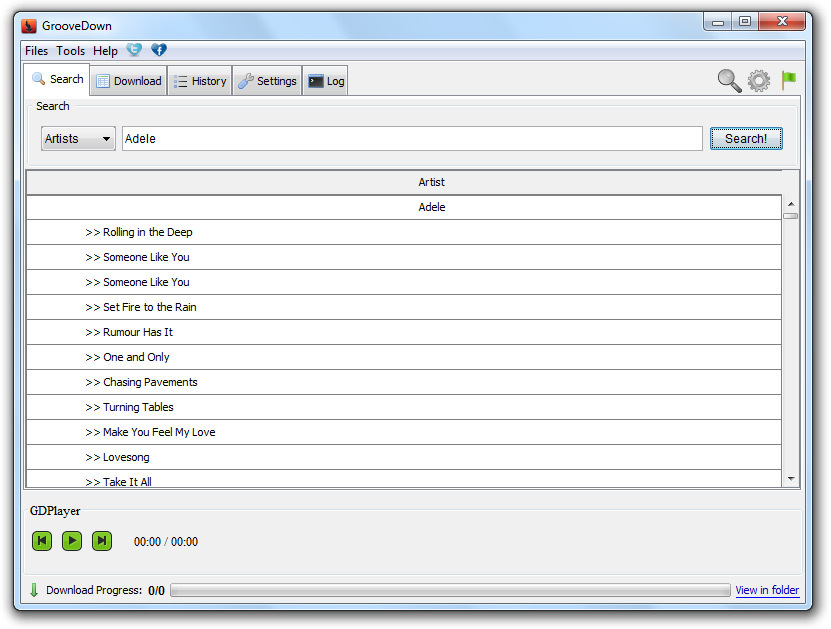The height and width of the screenshot is (629, 831).
Task: Select the Take It All song
Action: click(404, 479)
